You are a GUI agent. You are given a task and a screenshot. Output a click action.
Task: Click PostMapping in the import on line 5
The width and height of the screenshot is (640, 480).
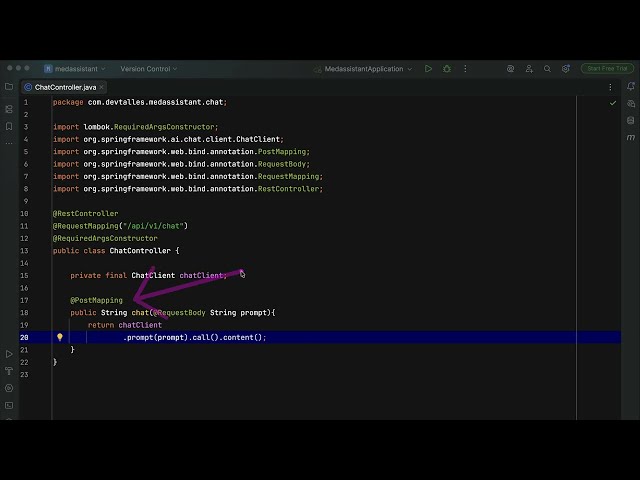point(282,151)
